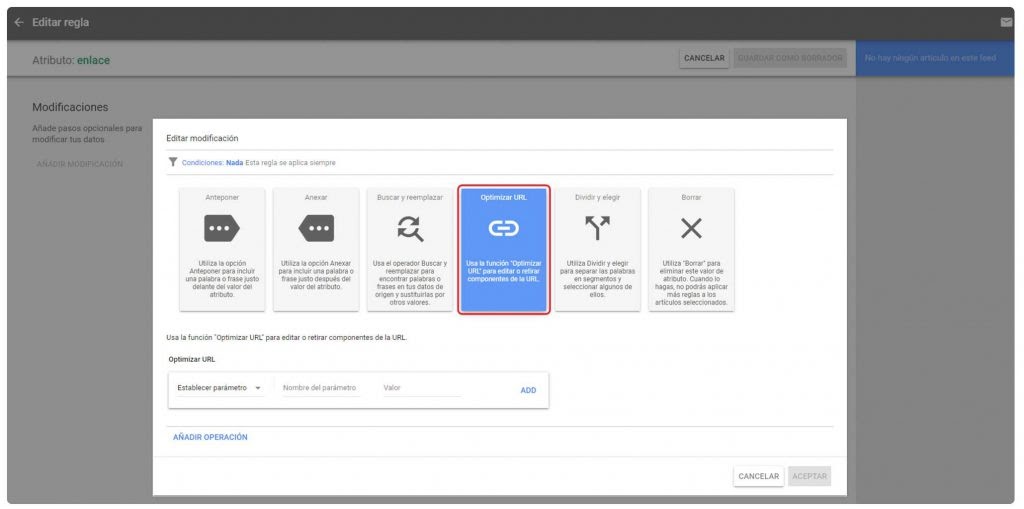This screenshot has height=509, width=1024.
Task: Click the ACEPTAR button
Action: [810, 476]
